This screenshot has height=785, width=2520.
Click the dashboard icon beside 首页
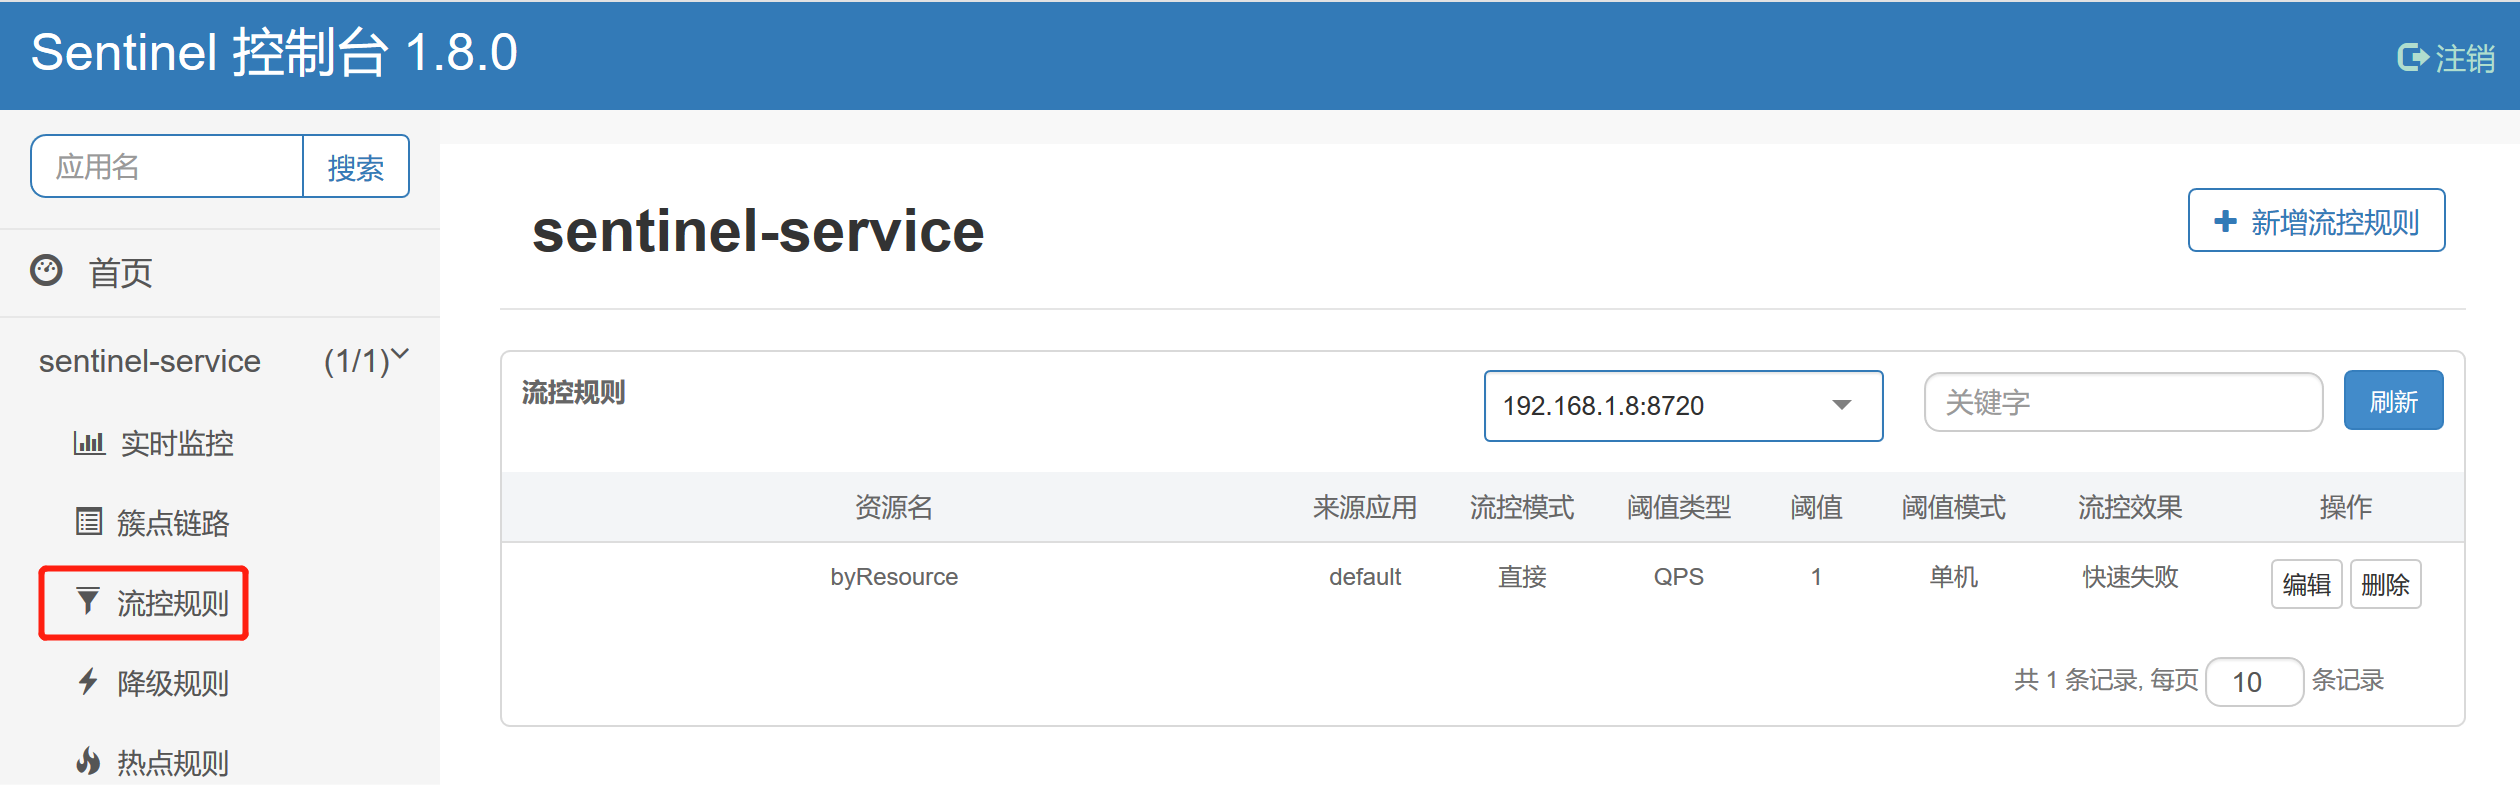47,271
